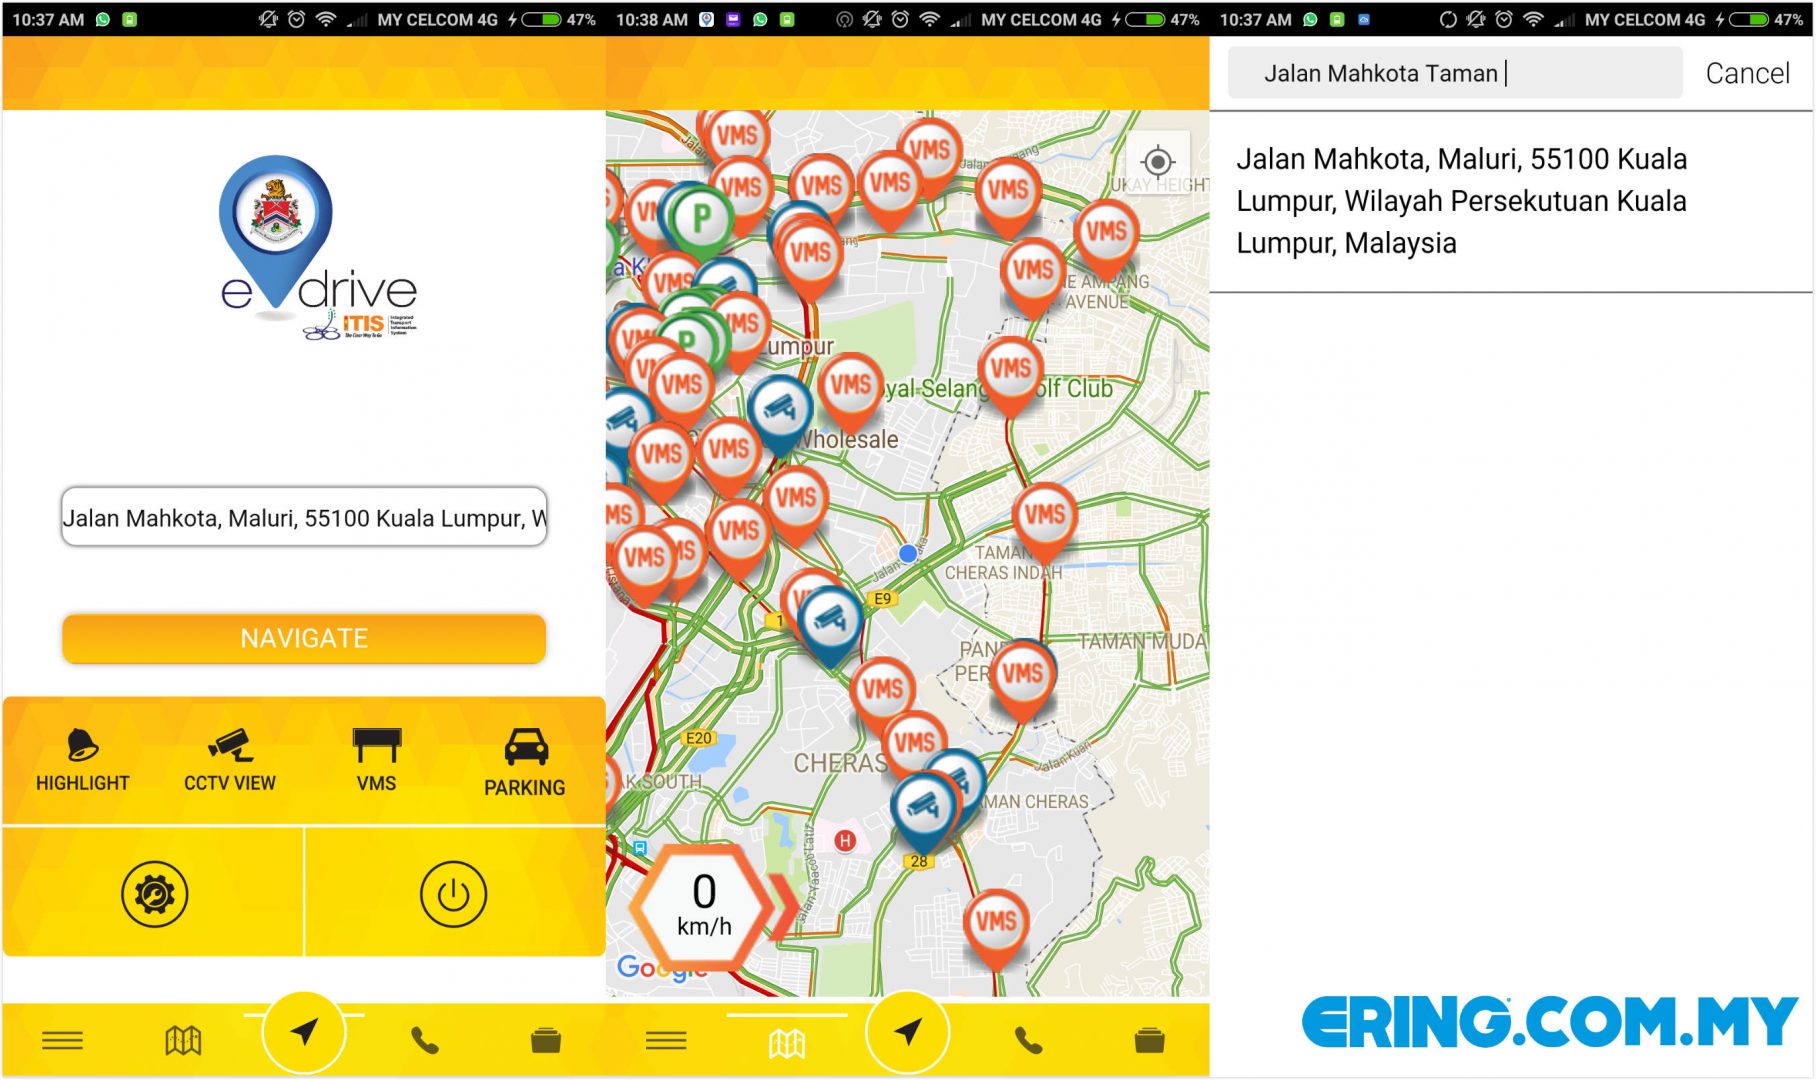This screenshot has height=1080, width=1816.
Task: Focus the Jalan Mahkota Taman search field
Action: 1455,73
